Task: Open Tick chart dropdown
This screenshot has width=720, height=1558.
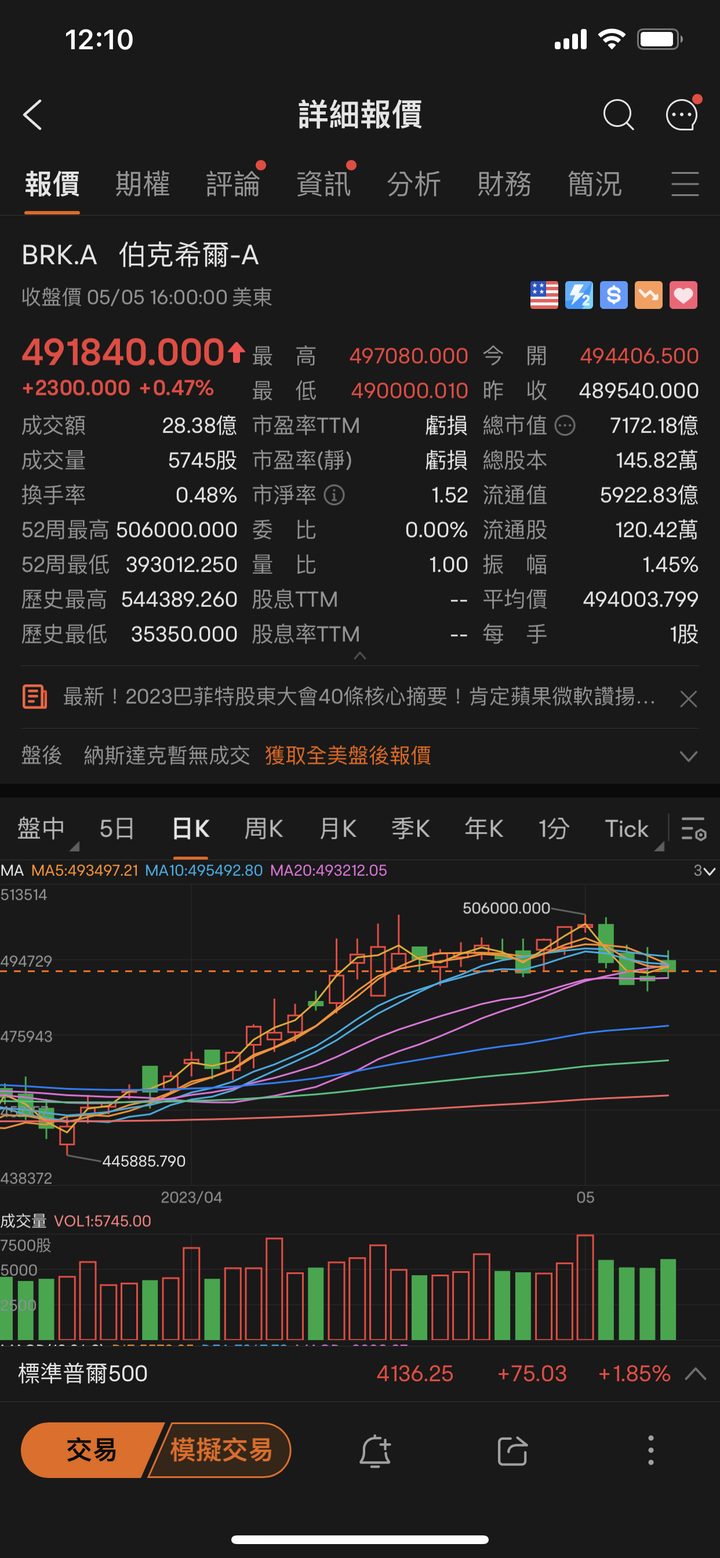Action: tap(632, 829)
